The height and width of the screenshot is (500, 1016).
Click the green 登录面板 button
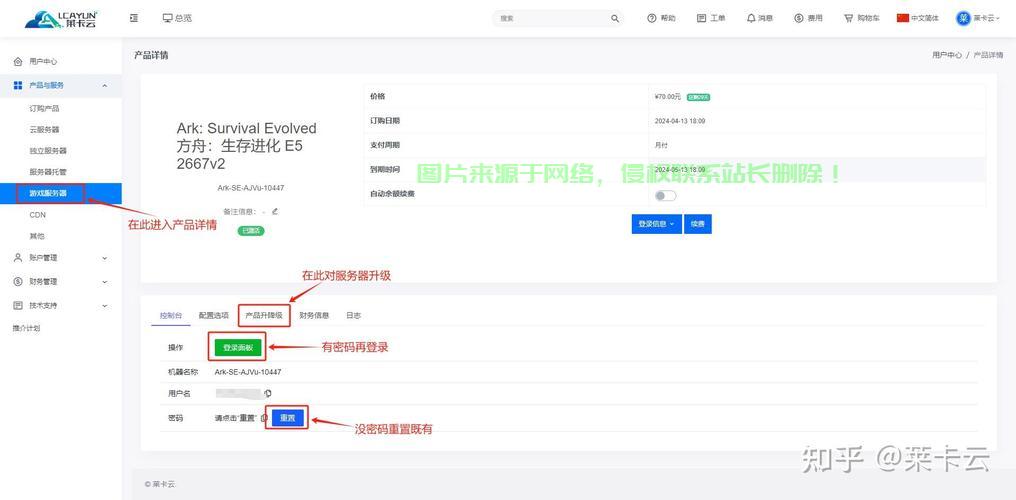[238, 348]
